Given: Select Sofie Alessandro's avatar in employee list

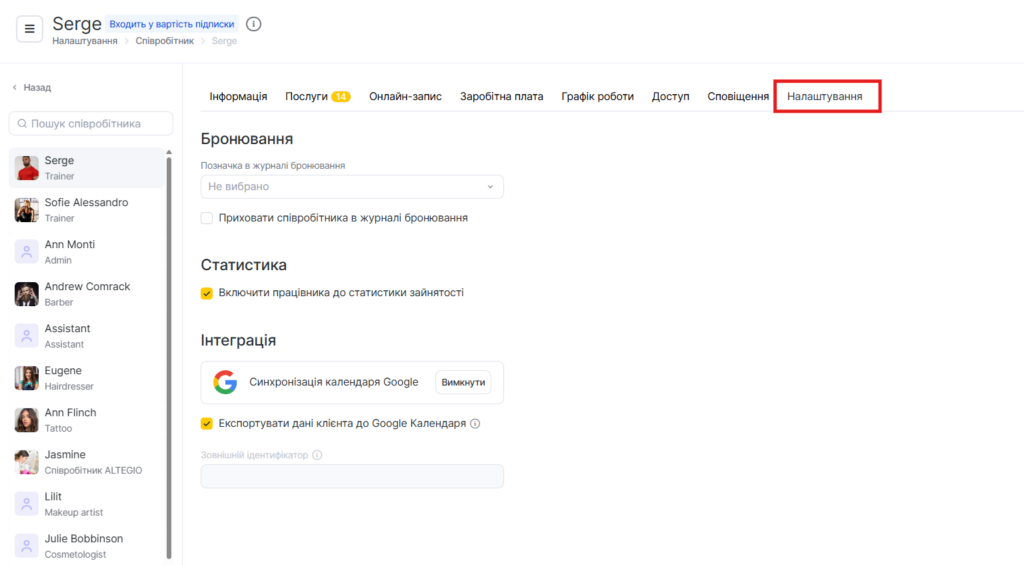Looking at the screenshot, I should click(27, 210).
